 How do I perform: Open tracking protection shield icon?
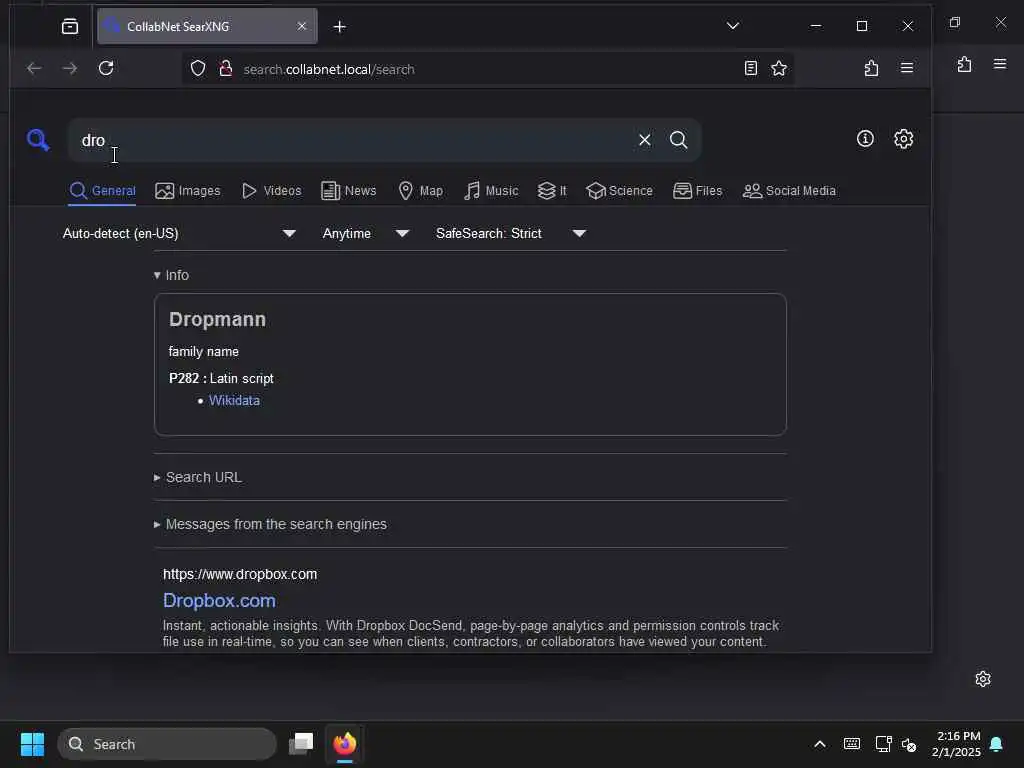198,69
